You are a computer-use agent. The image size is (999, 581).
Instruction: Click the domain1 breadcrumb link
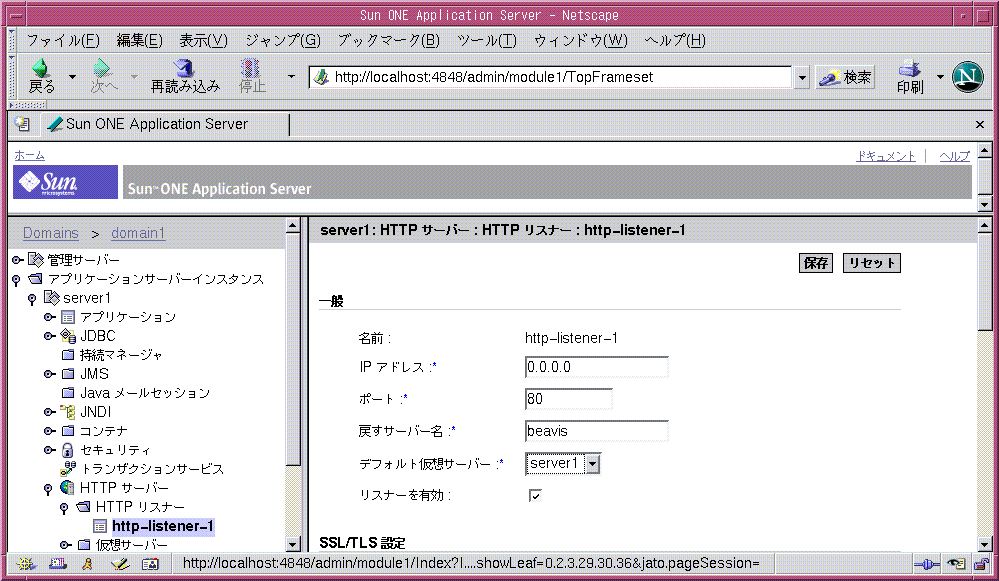click(x=138, y=233)
